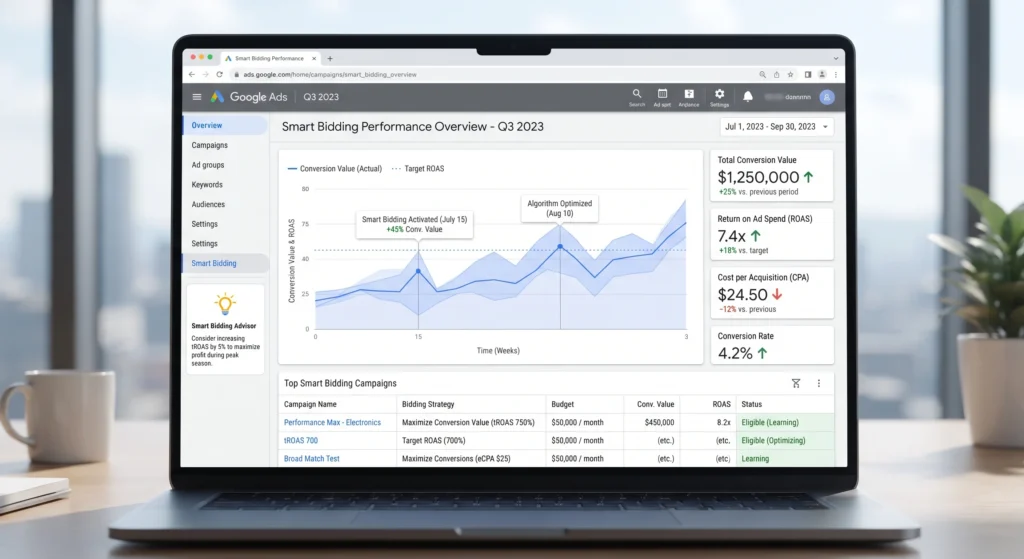Filter the Top Smart Bidding Campaigns table
Image resolution: width=1024 pixels, height=559 pixels.
tap(796, 383)
